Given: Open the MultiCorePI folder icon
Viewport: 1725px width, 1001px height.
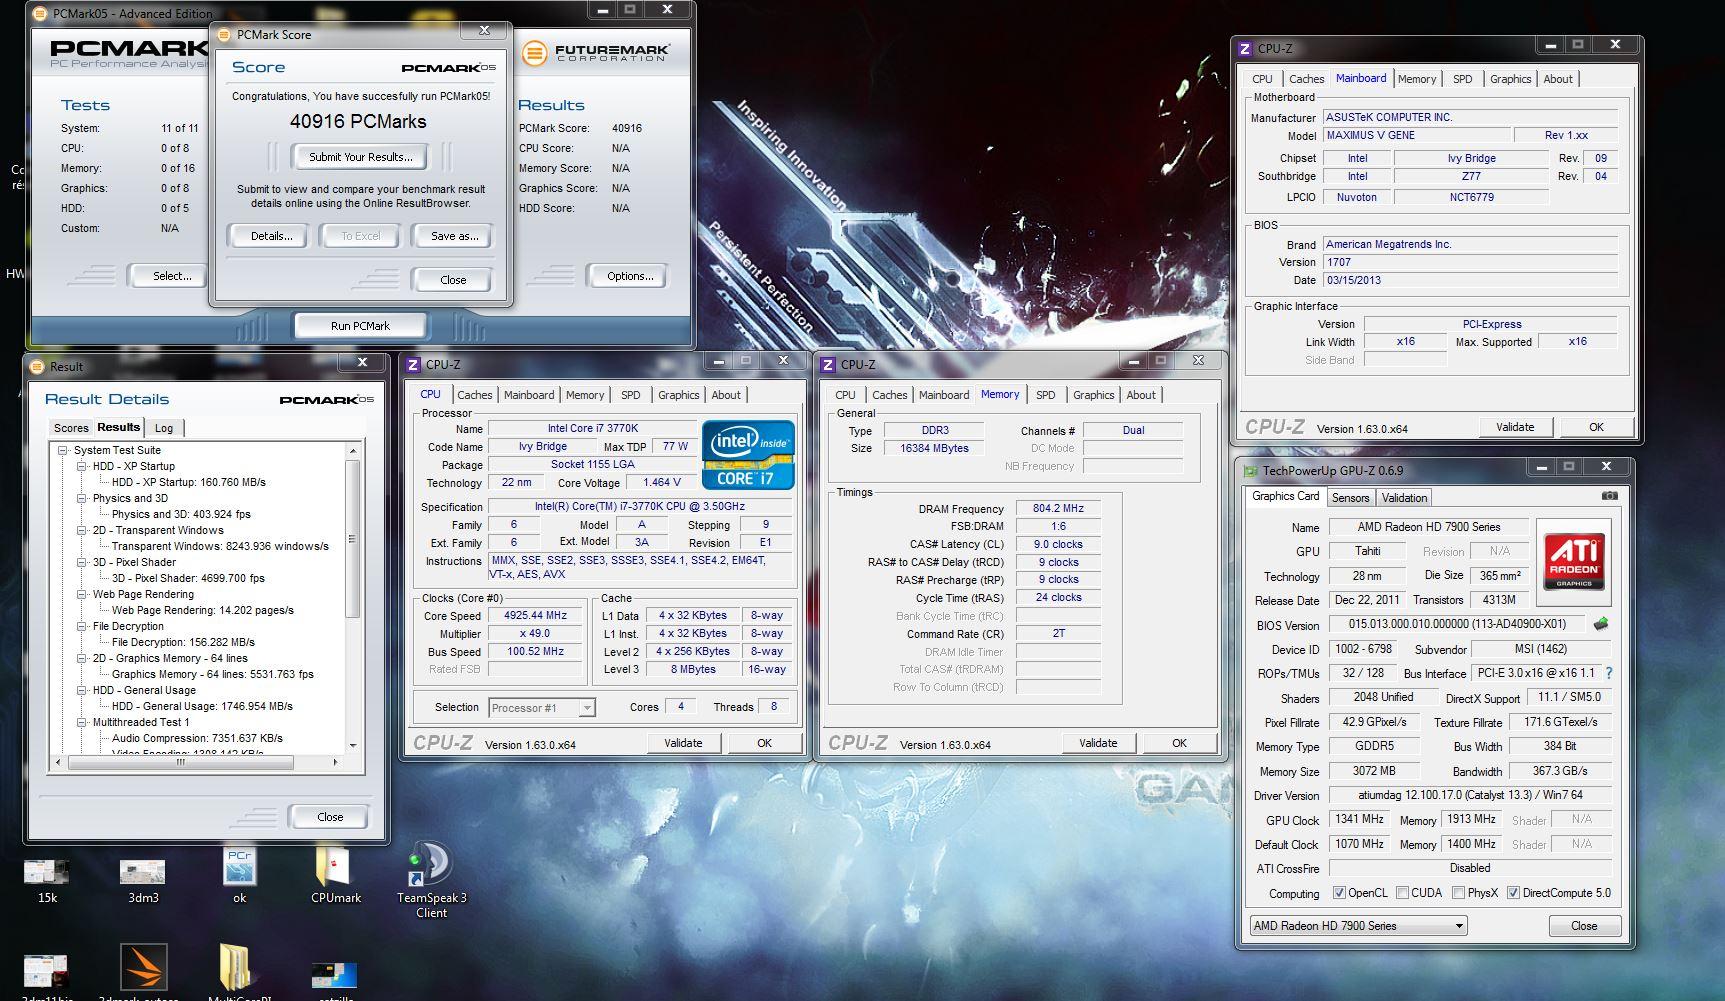Looking at the screenshot, I should (237, 967).
